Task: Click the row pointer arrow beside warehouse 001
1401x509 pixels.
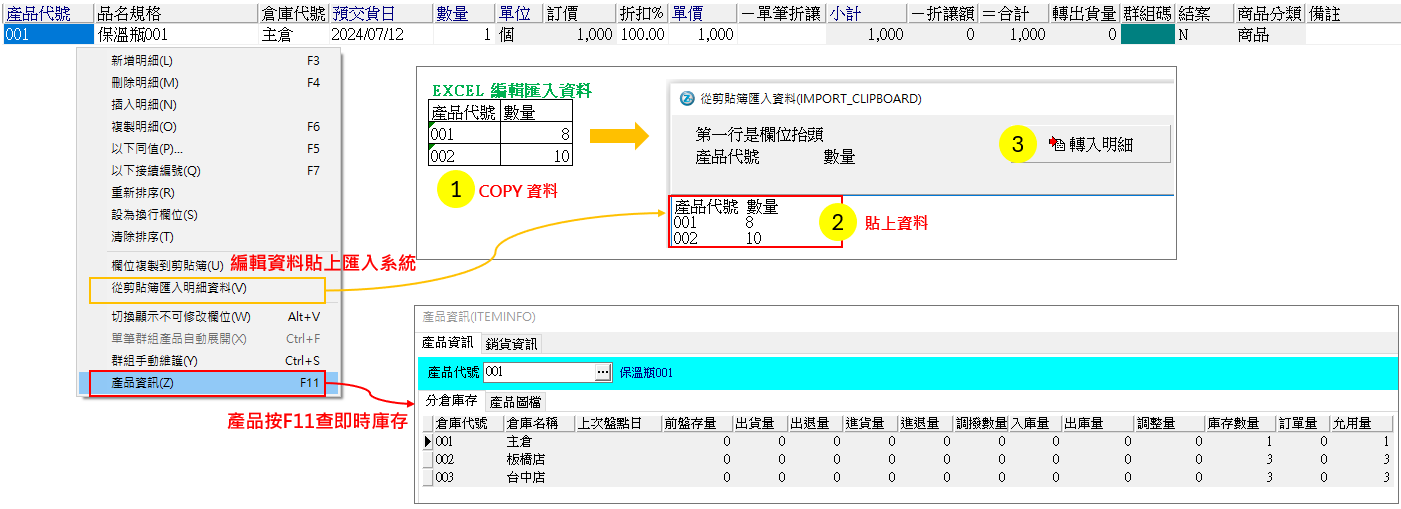Action: [428, 441]
